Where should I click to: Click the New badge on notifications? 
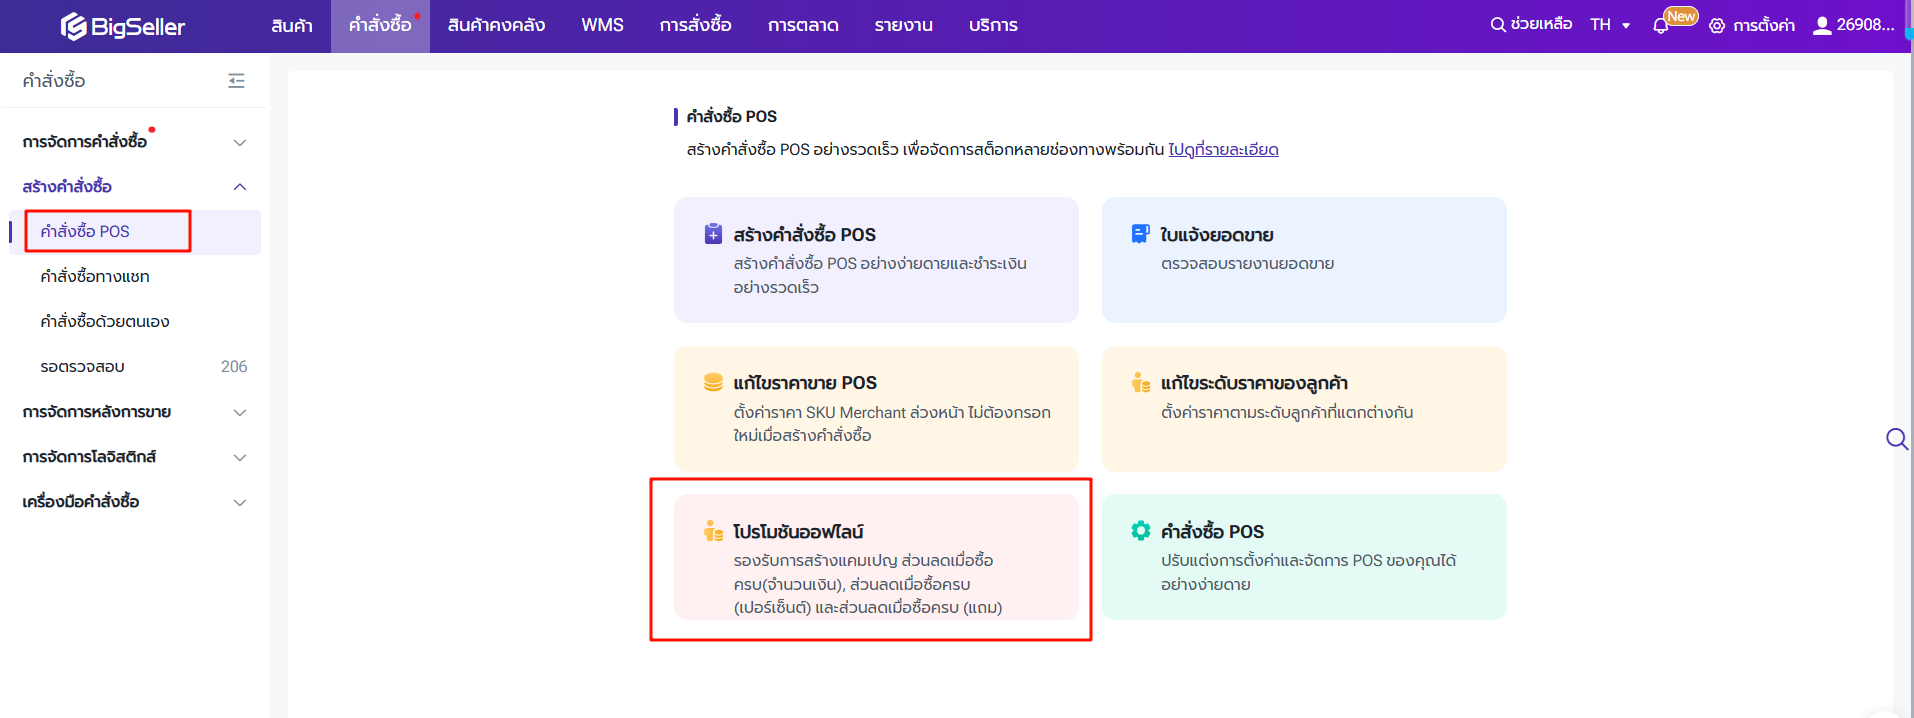(1681, 16)
